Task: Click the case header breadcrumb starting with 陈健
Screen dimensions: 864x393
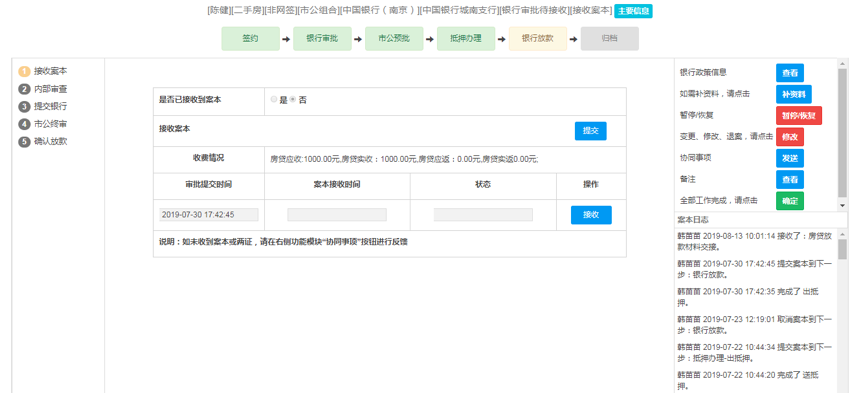Action: (409, 10)
